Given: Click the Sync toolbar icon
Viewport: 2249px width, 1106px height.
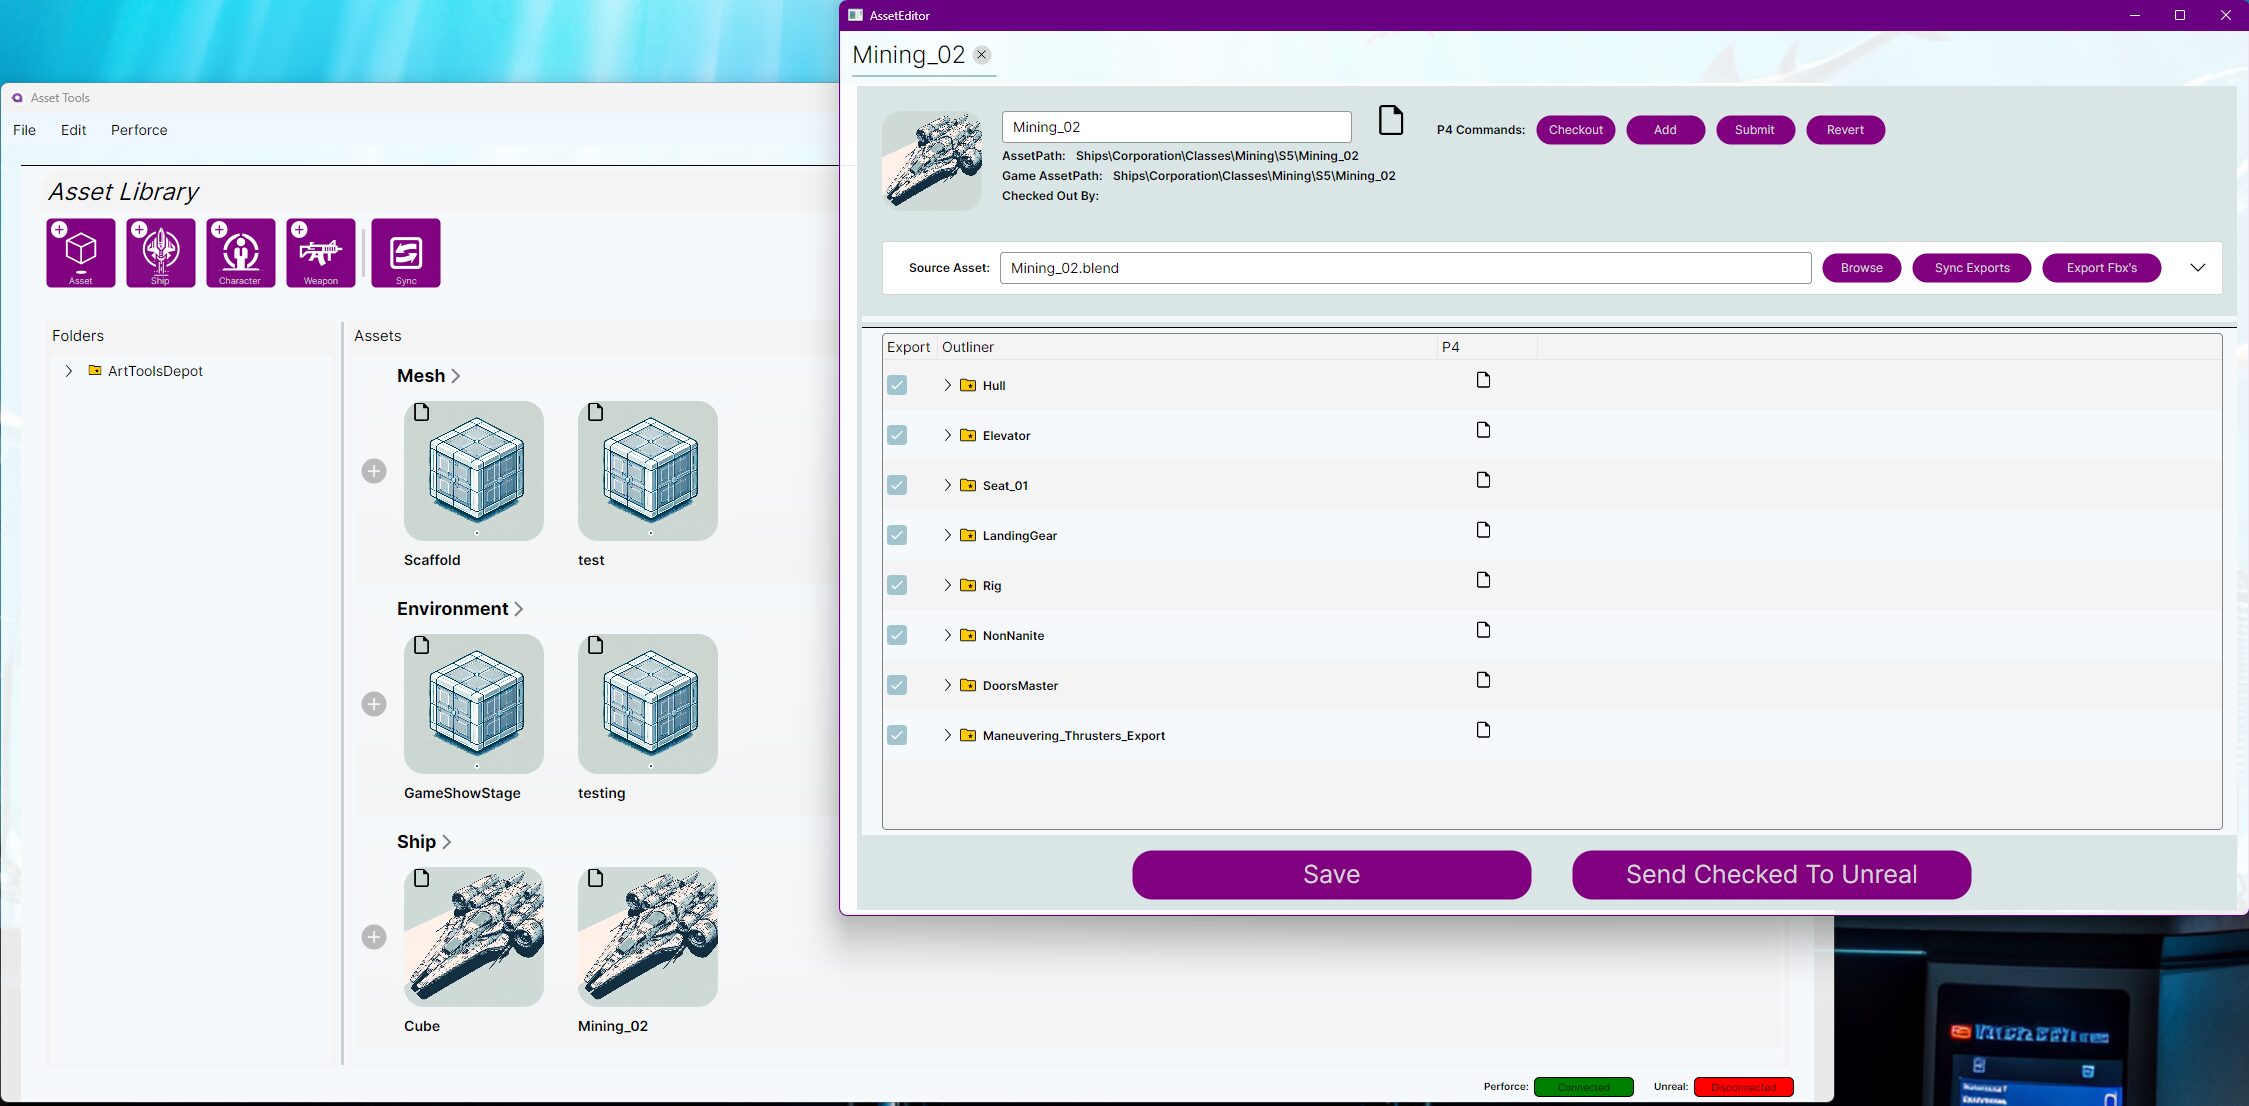Looking at the screenshot, I should click(x=406, y=252).
